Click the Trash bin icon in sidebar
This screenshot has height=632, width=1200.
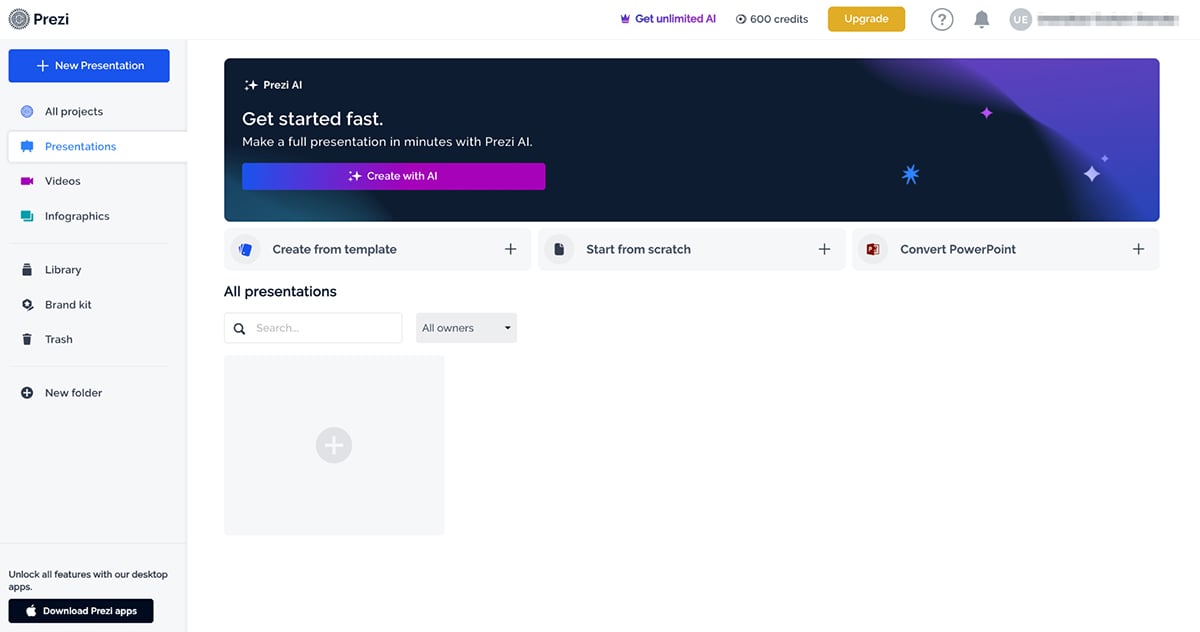pos(27,339)
